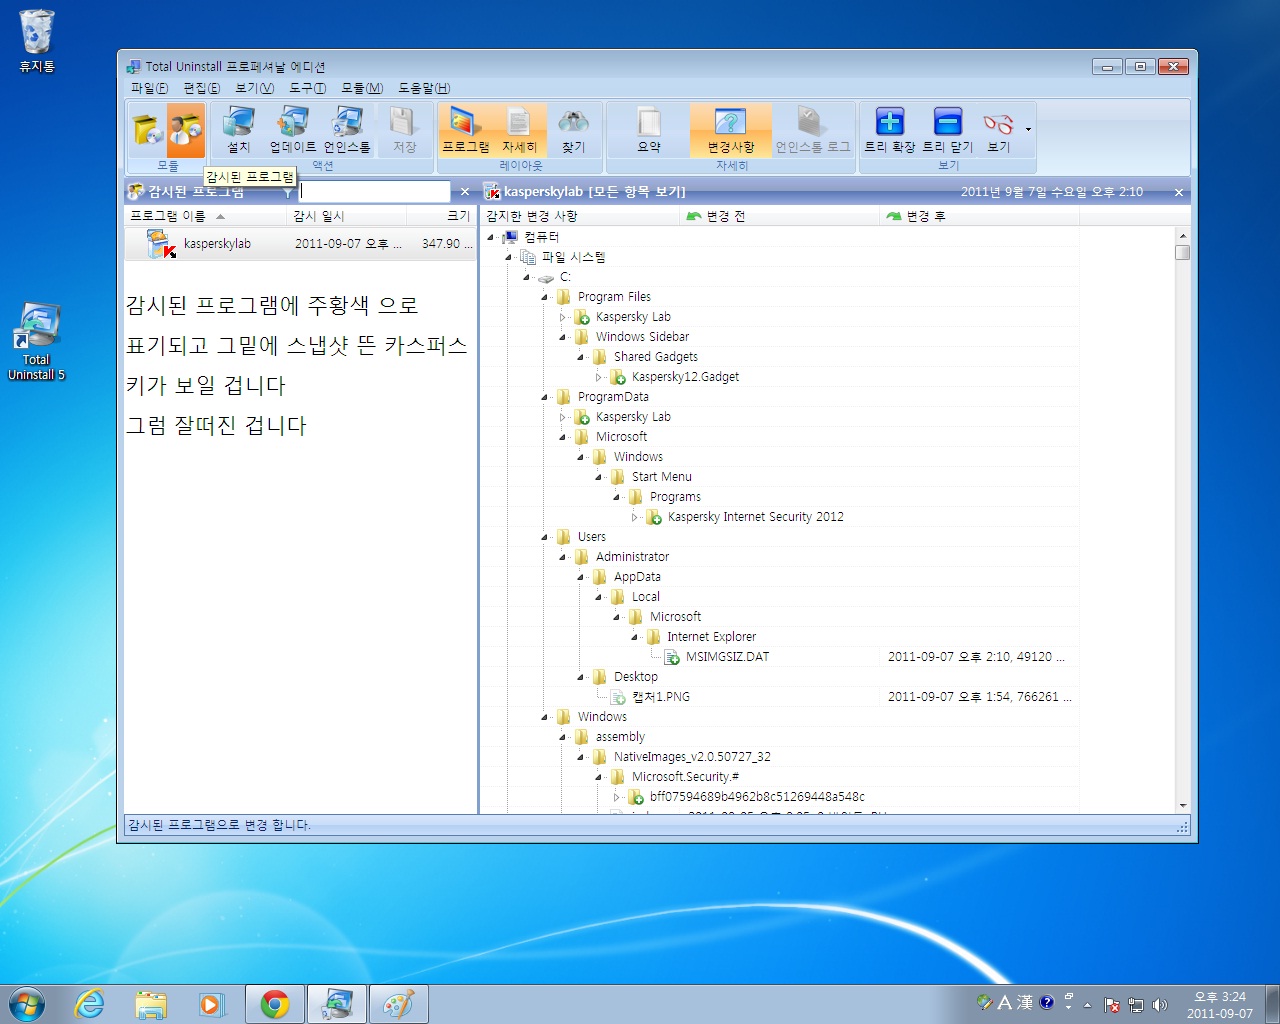This screenshot has height=1024, width=1280.
Task: Collapse the C: drive node
Action: (526, 277)
